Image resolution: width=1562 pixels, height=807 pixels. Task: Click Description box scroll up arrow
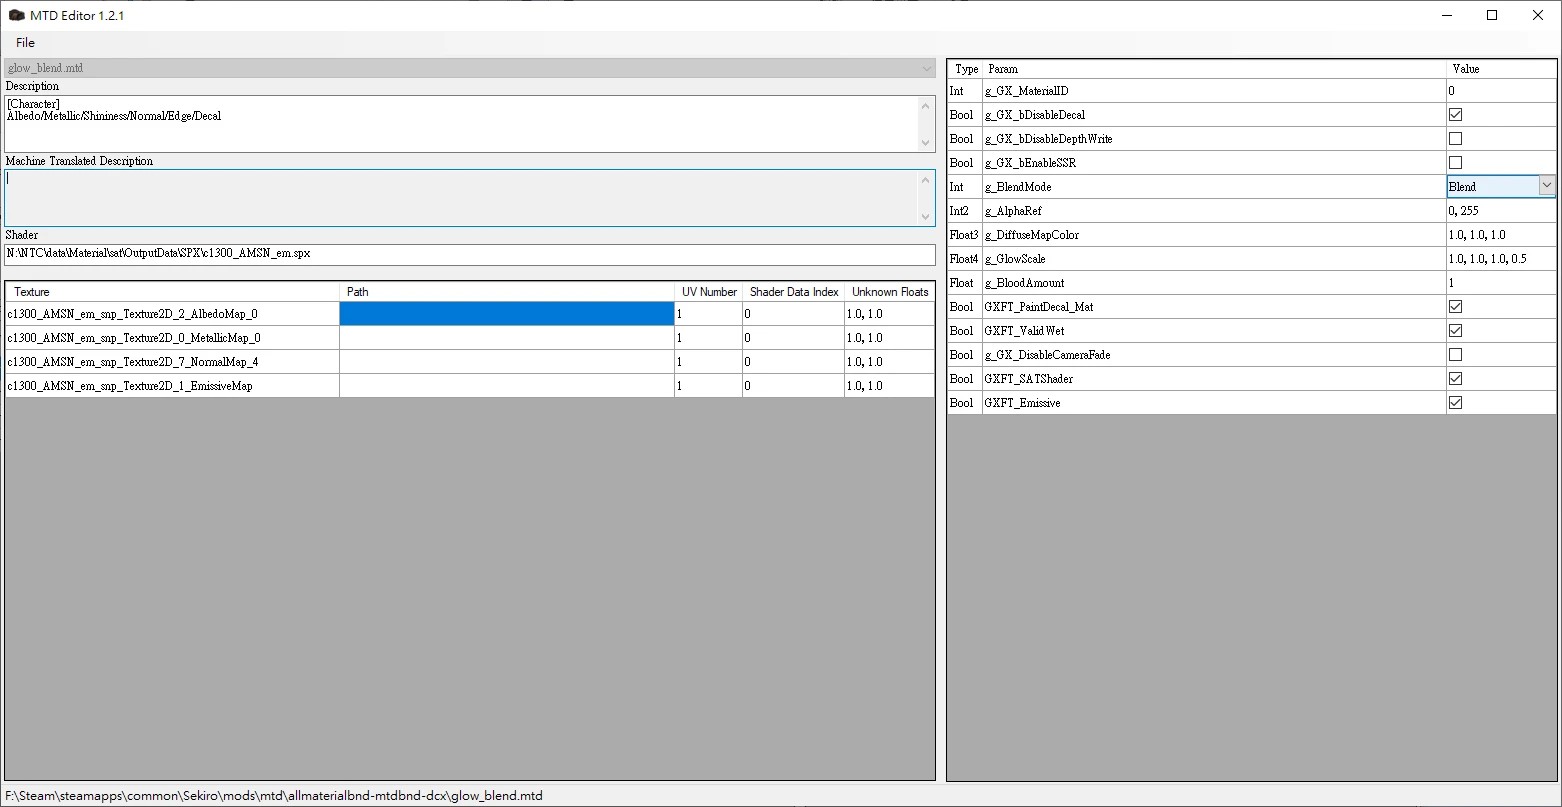(926, 105)
